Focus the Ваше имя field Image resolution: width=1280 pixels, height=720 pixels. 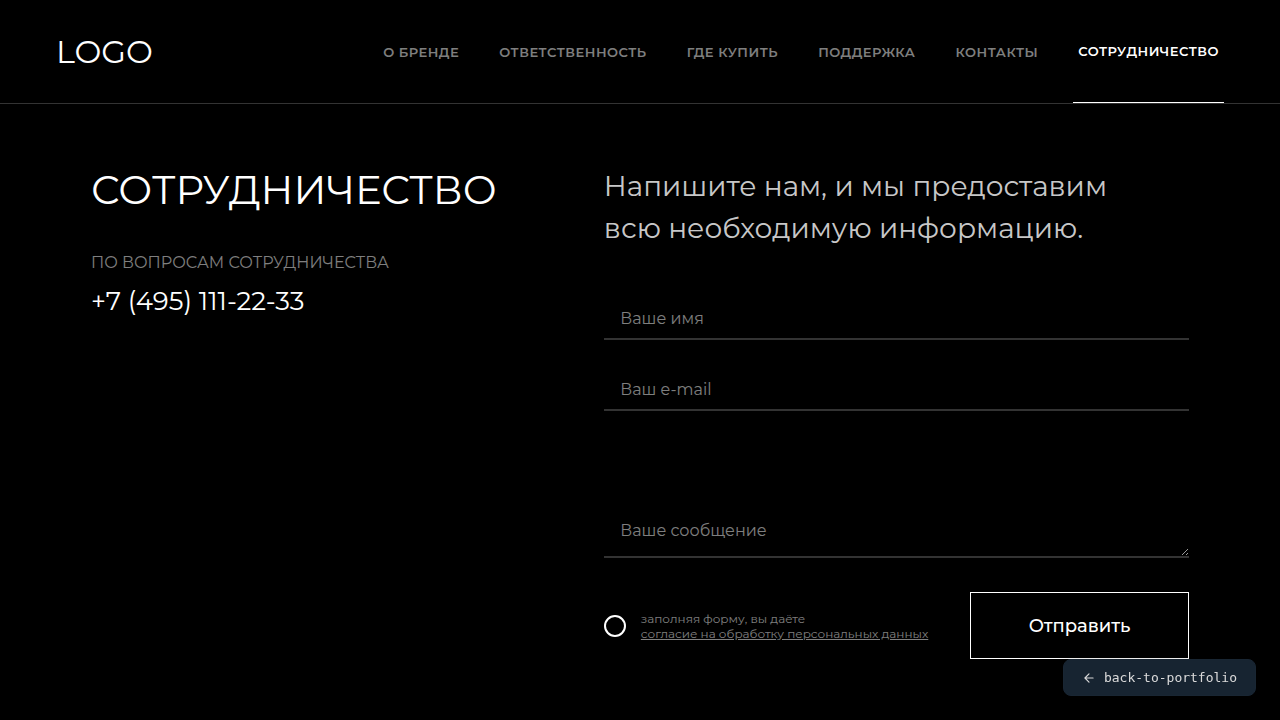[x=896, y=319]
